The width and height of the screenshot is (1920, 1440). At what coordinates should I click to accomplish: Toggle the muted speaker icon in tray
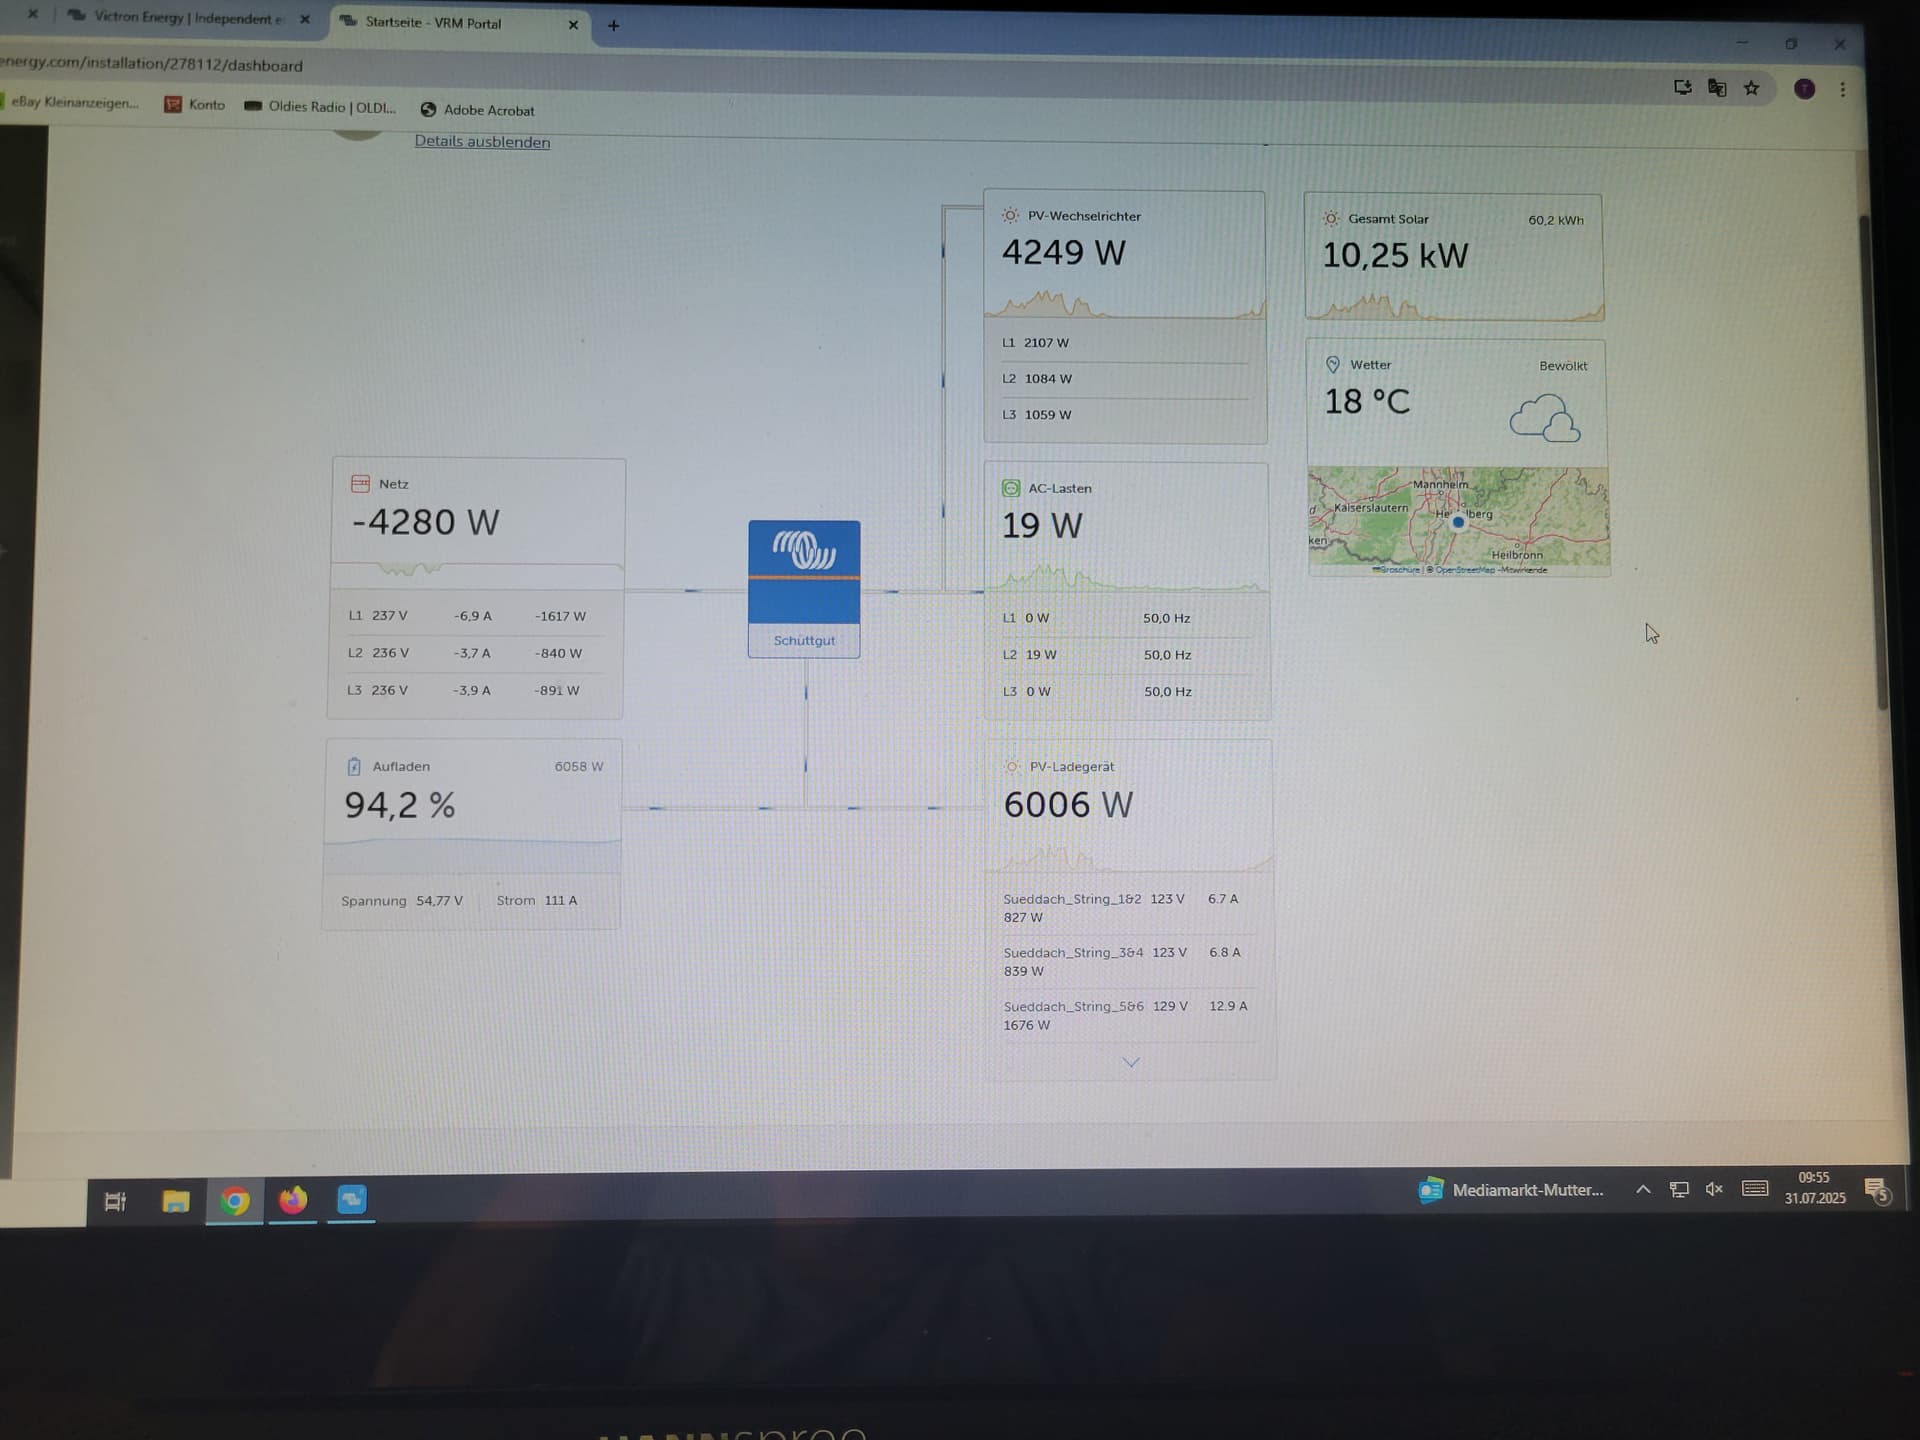[x=1714, y=1189]
